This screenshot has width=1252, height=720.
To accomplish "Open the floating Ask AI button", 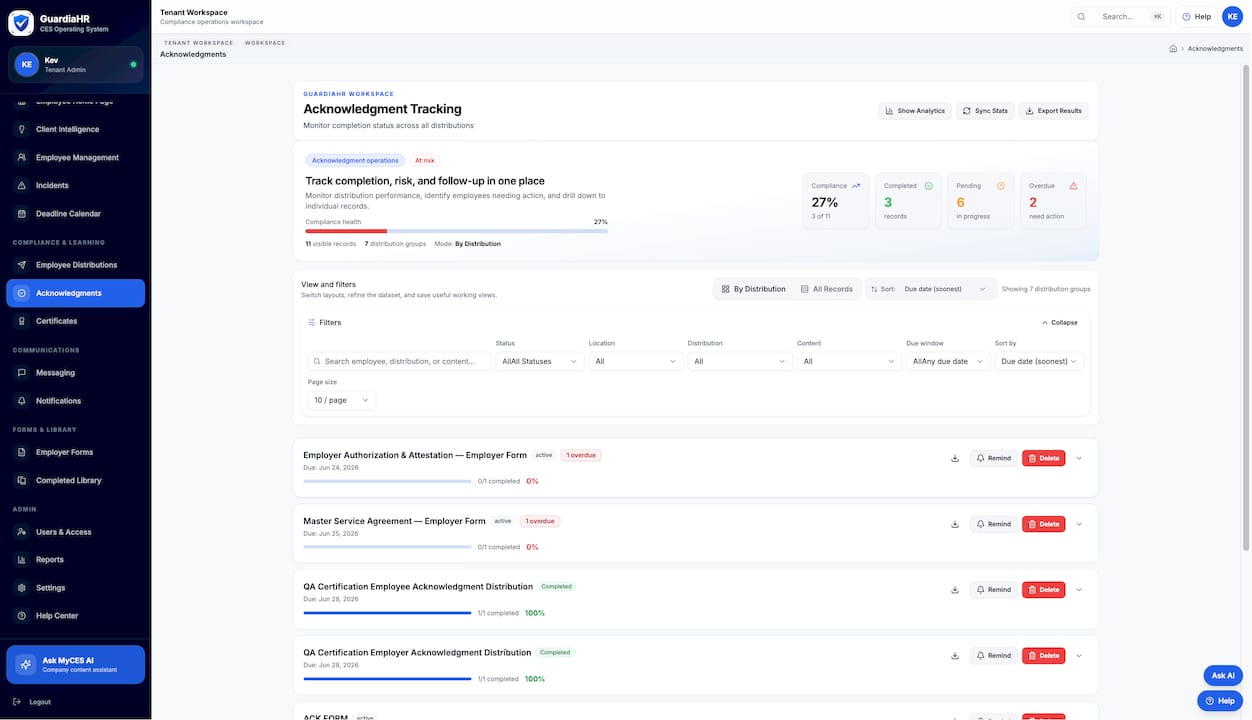I will coord(1223,676).
